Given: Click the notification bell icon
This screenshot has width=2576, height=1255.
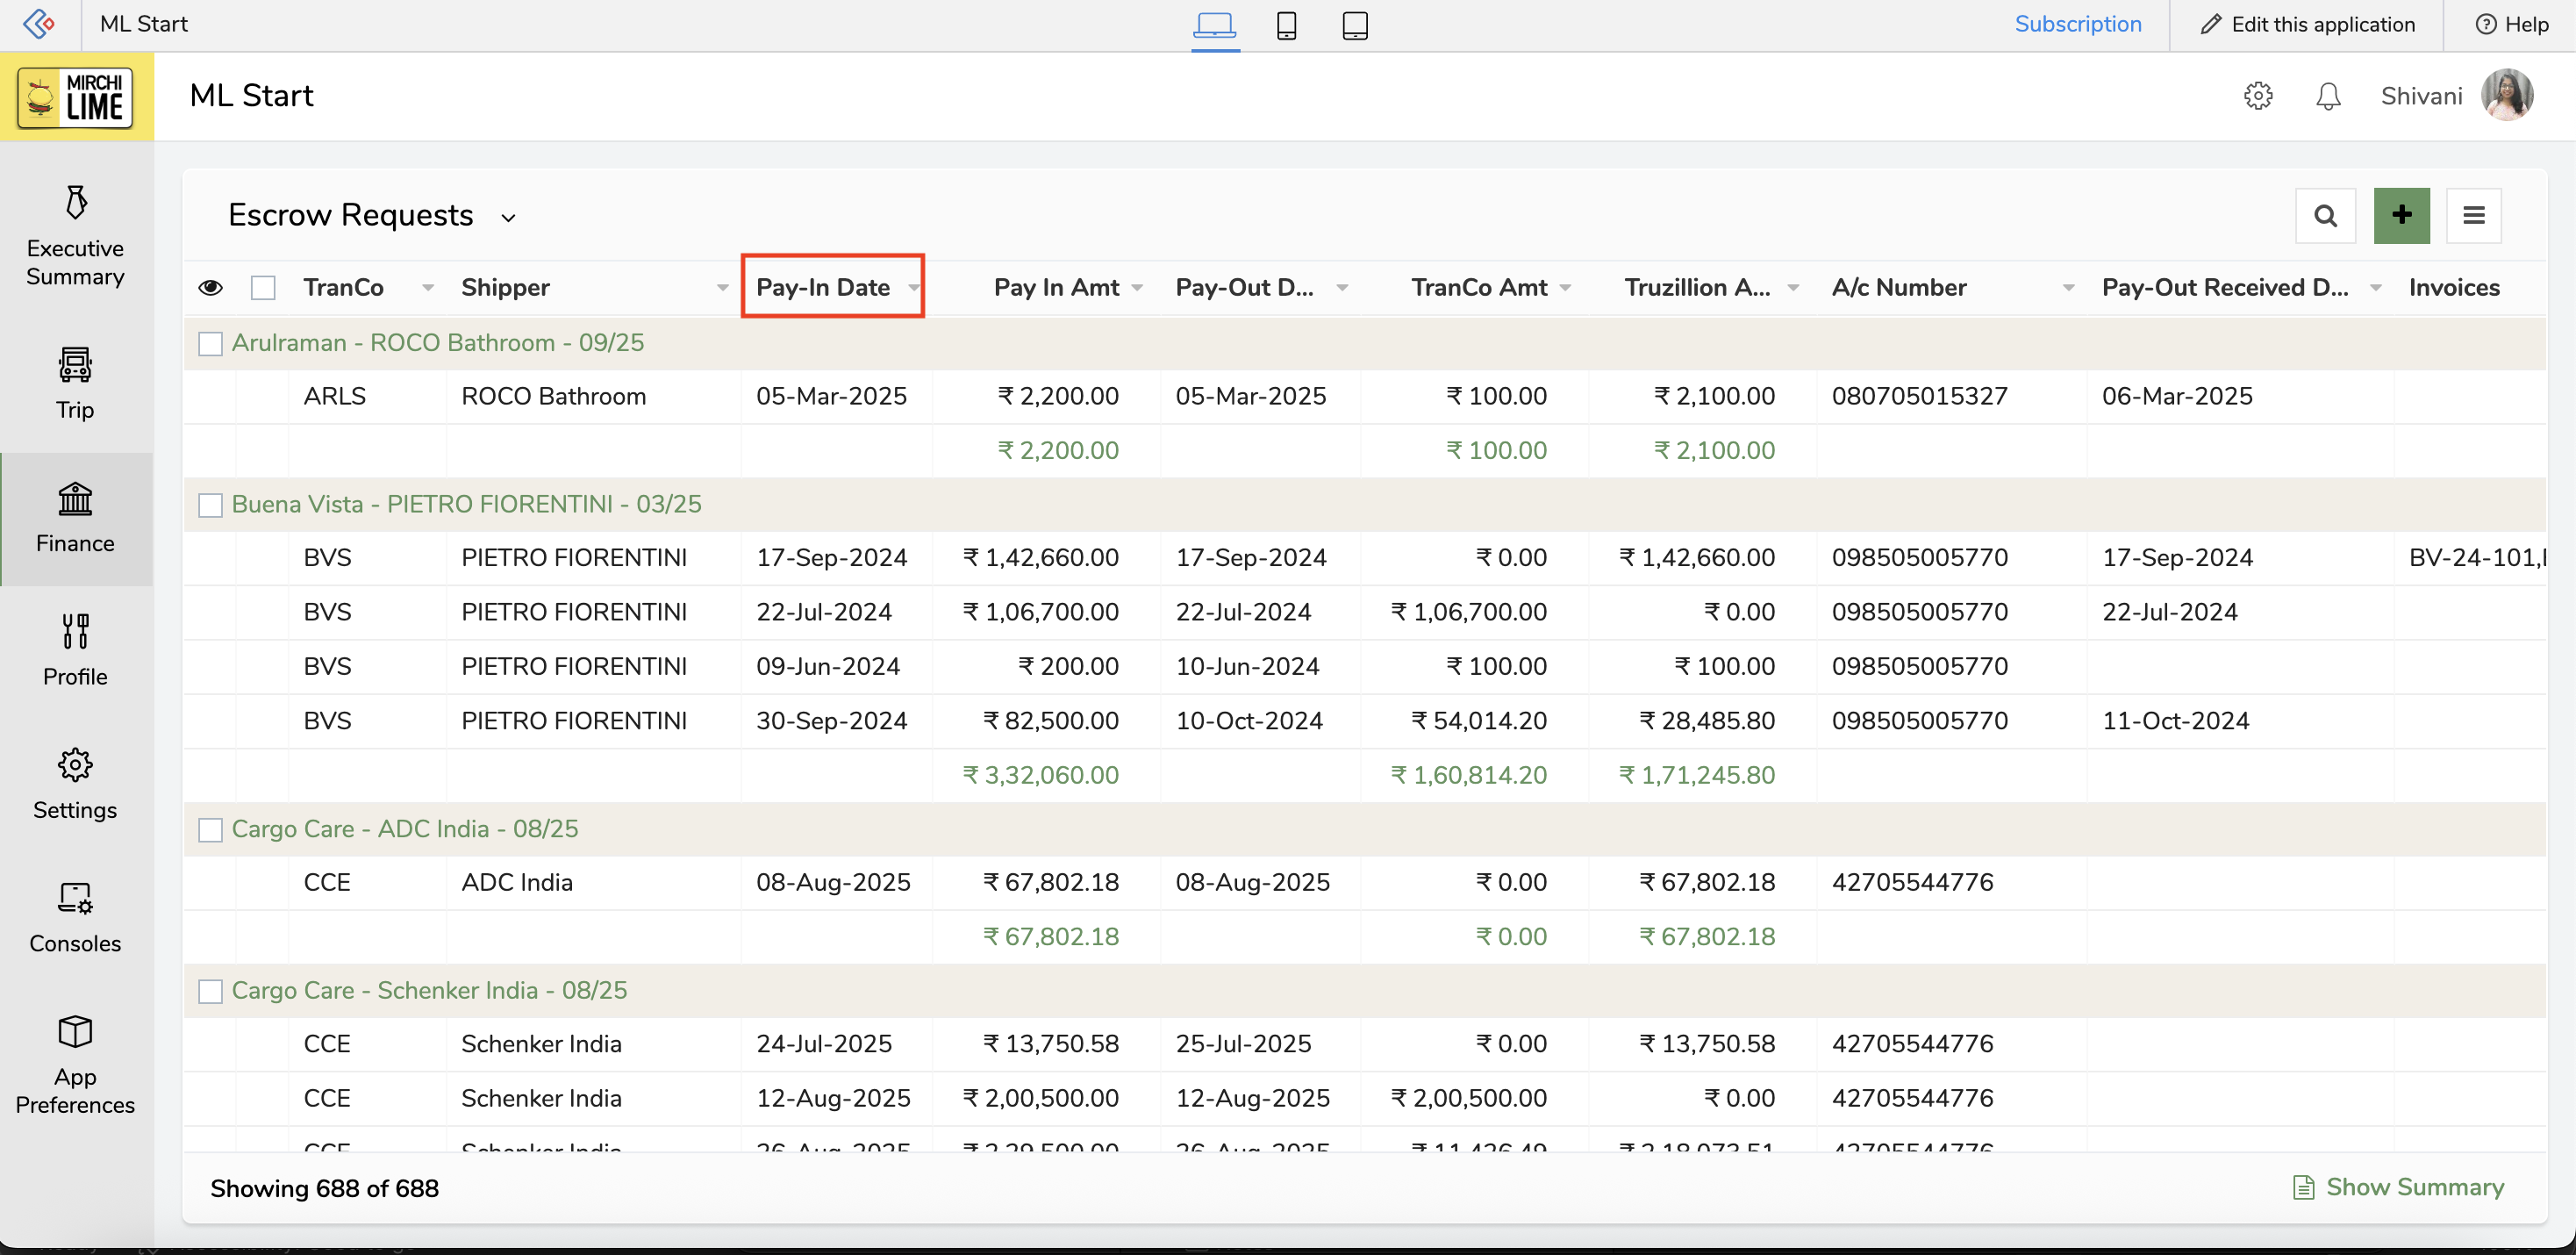Looking at the screenshot, I should [x=2328, y=96].
